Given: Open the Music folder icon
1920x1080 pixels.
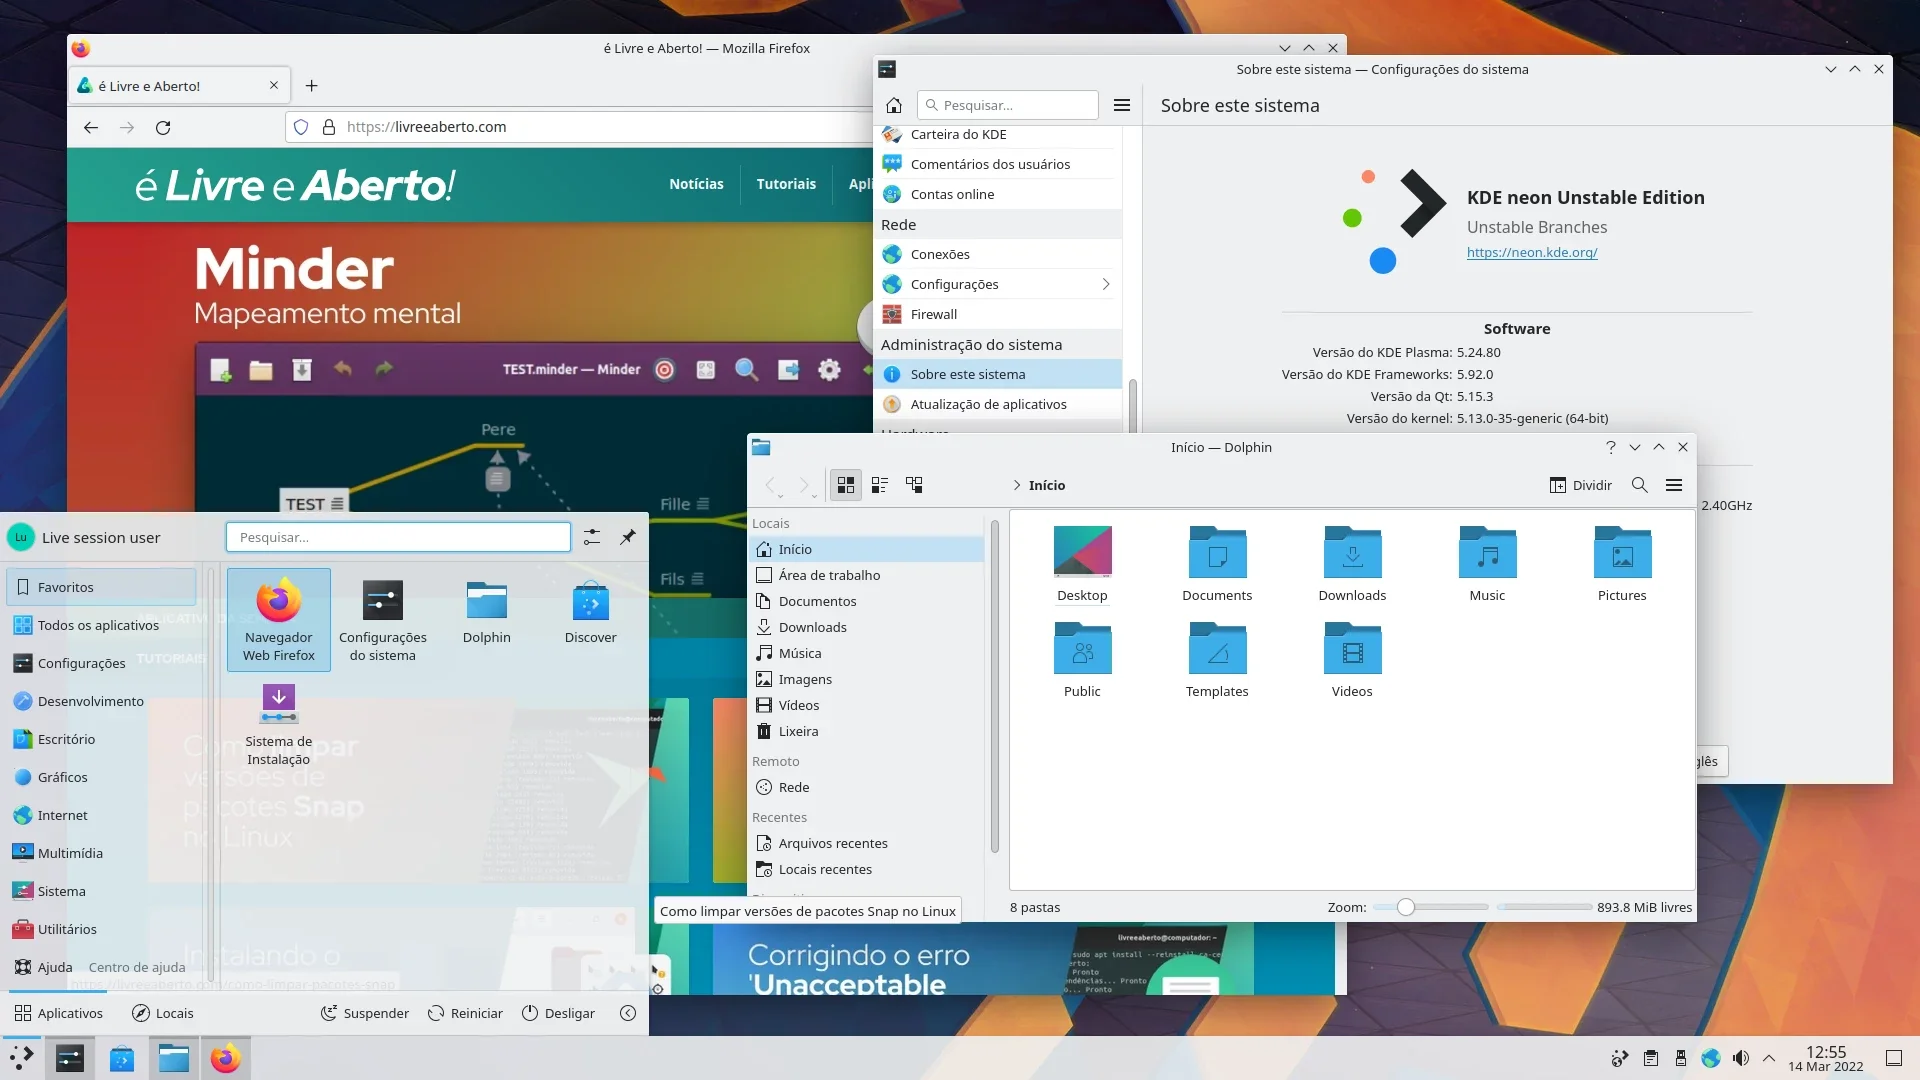Looking at the screenshot, I should pos(1487,564).
